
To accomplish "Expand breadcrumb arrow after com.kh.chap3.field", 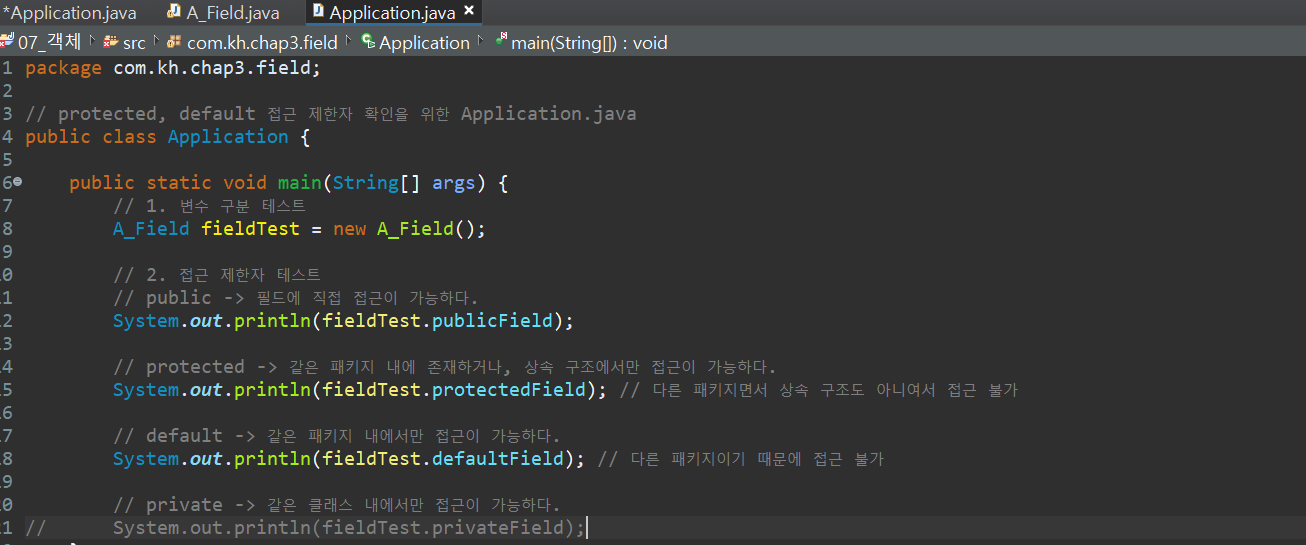I will [x=349, y=41].
